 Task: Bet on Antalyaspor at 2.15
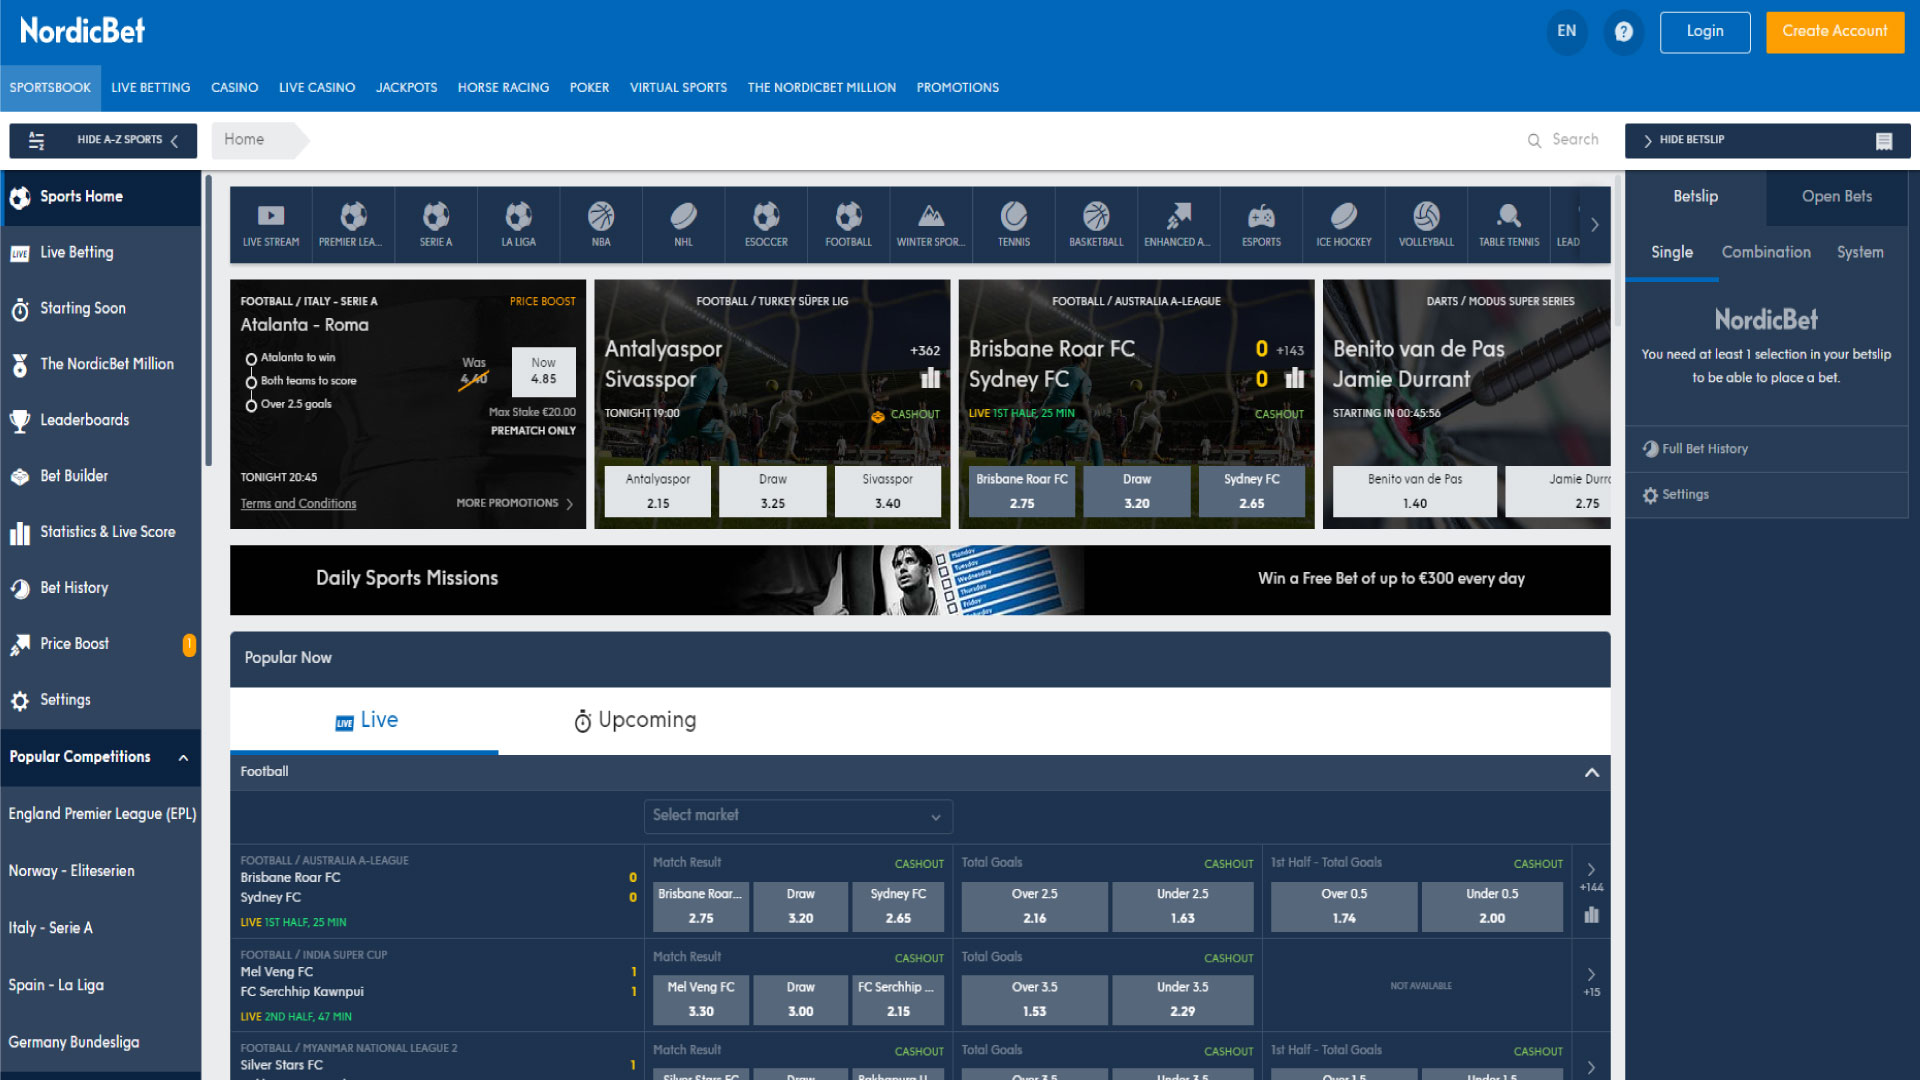658,492
